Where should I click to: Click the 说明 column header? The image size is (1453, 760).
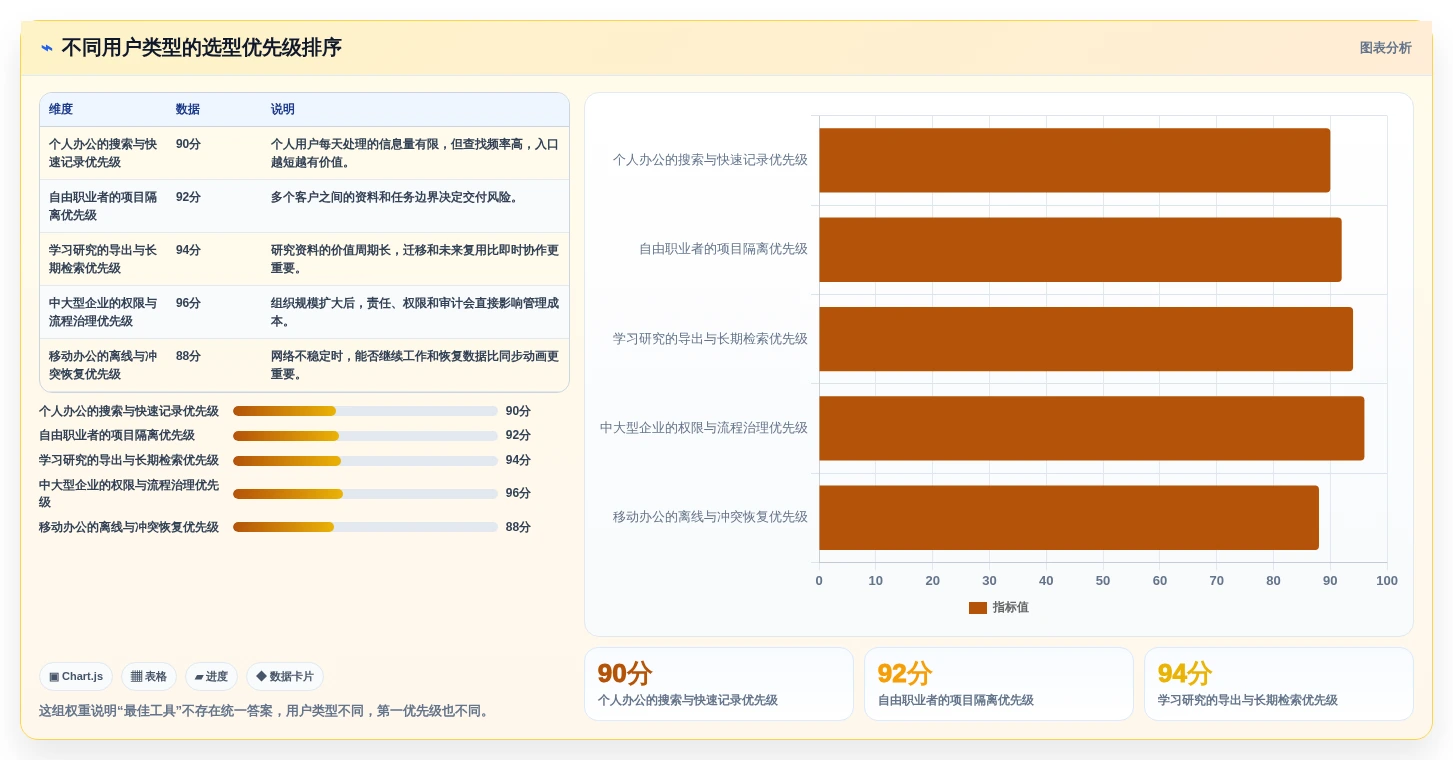pos(283,110)
